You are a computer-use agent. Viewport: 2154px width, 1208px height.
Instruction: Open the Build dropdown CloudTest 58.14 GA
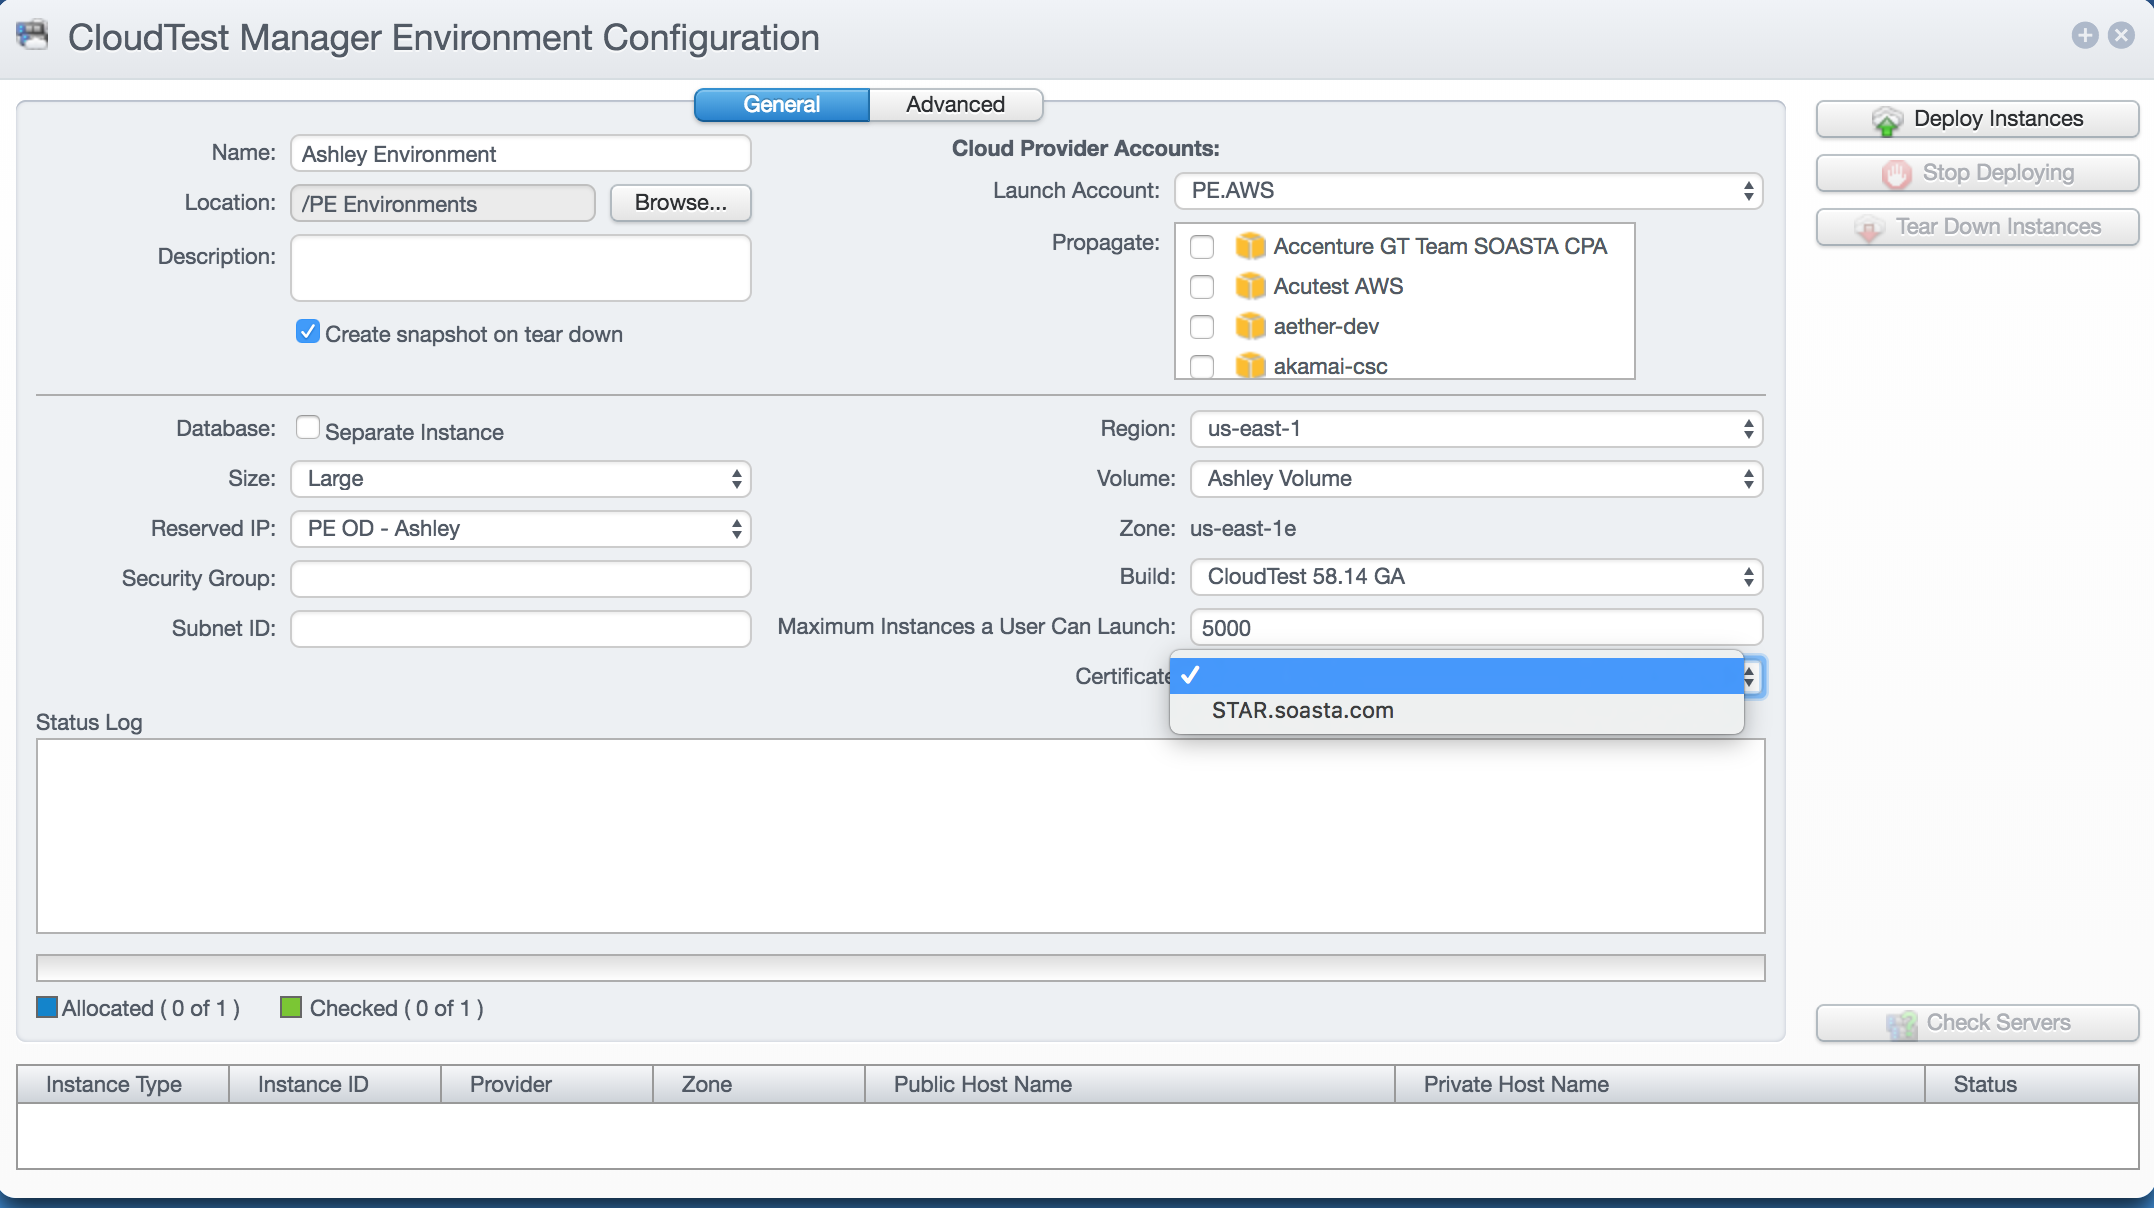(x=1475, y=577)
